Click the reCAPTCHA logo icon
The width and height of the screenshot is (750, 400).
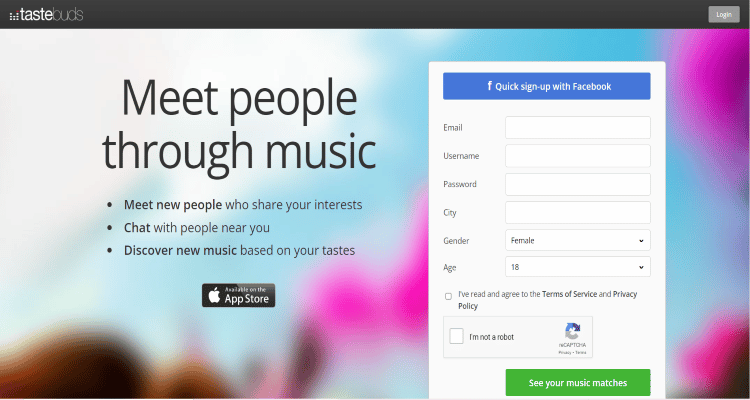pos(572,331)
